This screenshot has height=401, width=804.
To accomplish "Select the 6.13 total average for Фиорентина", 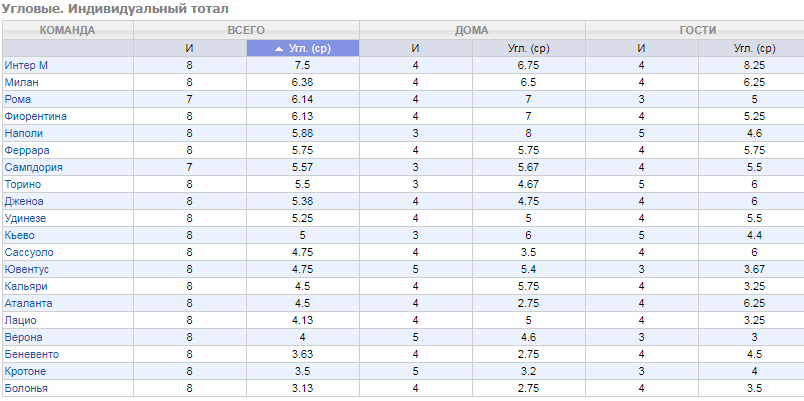I will (303, 116).
